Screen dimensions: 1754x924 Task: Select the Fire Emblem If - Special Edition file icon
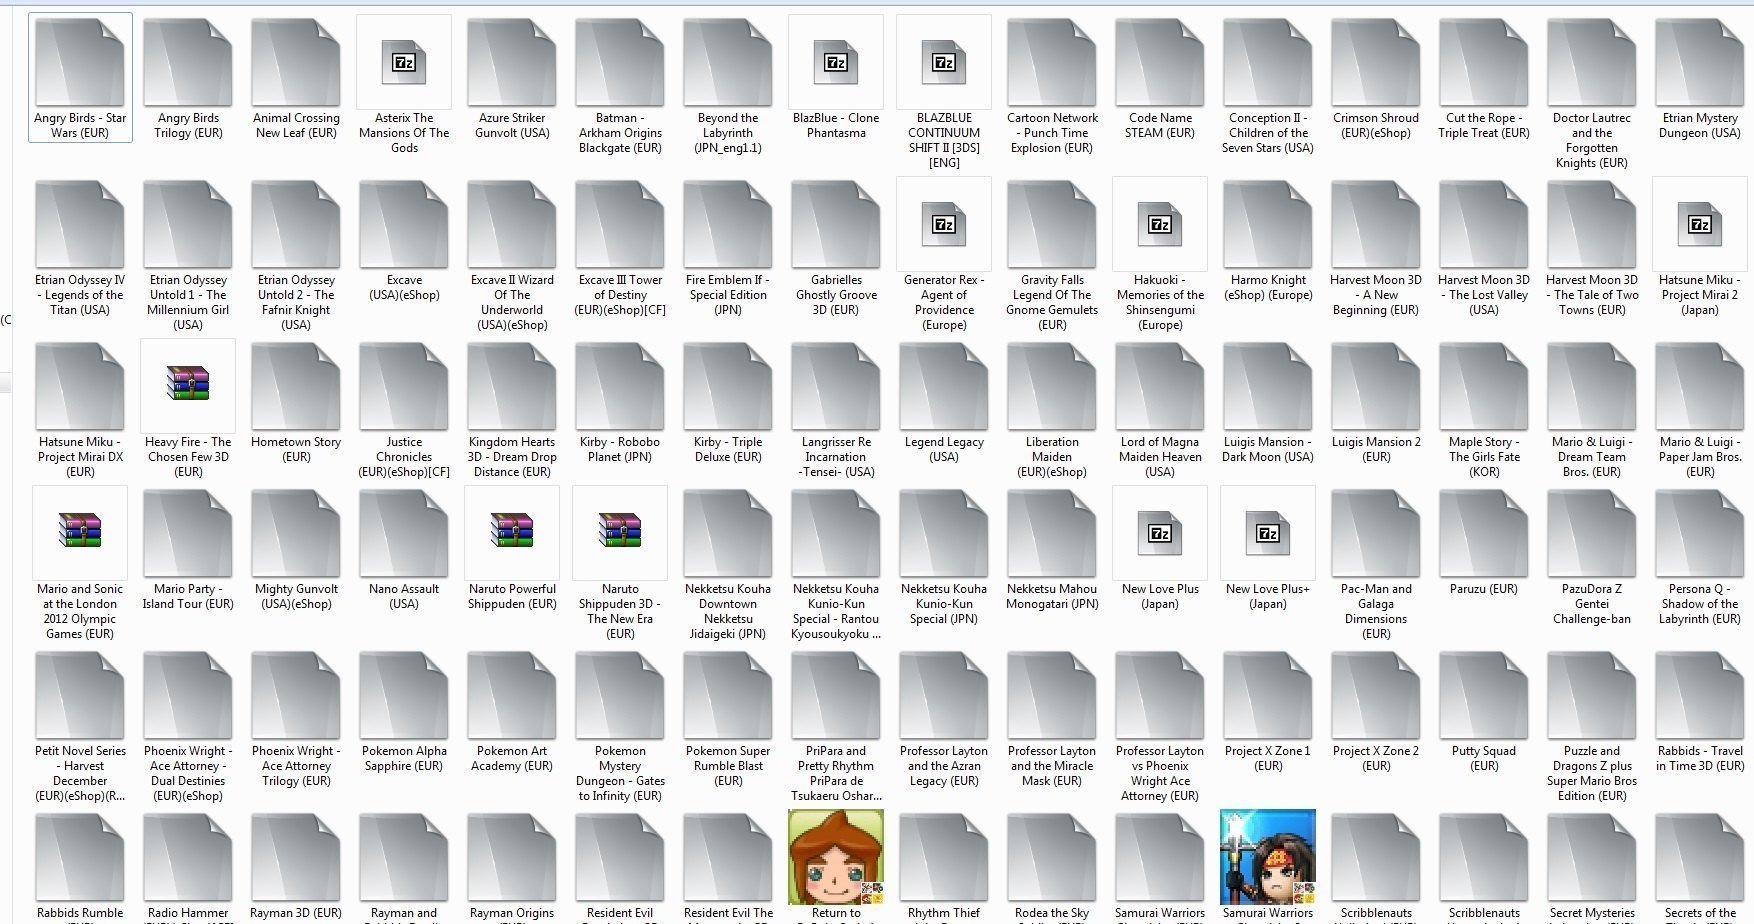click(728, 224)
